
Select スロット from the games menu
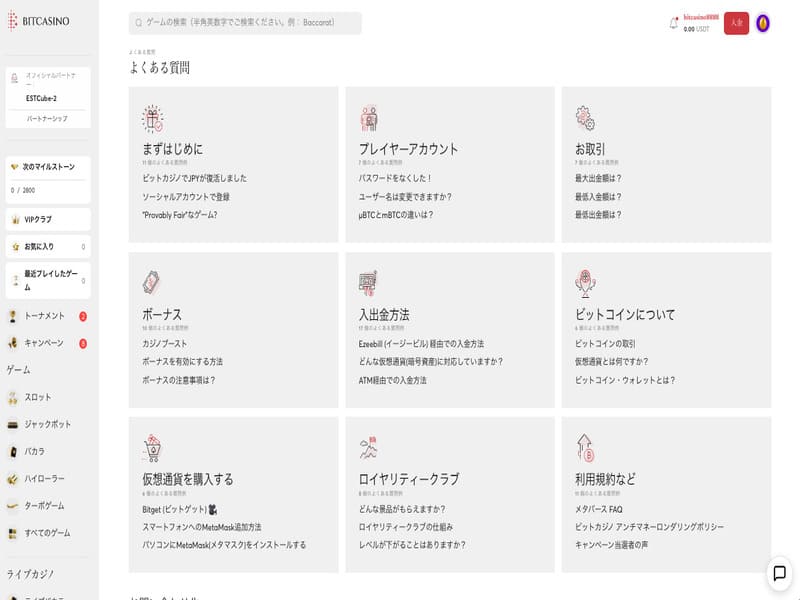[x=38, y=398]
